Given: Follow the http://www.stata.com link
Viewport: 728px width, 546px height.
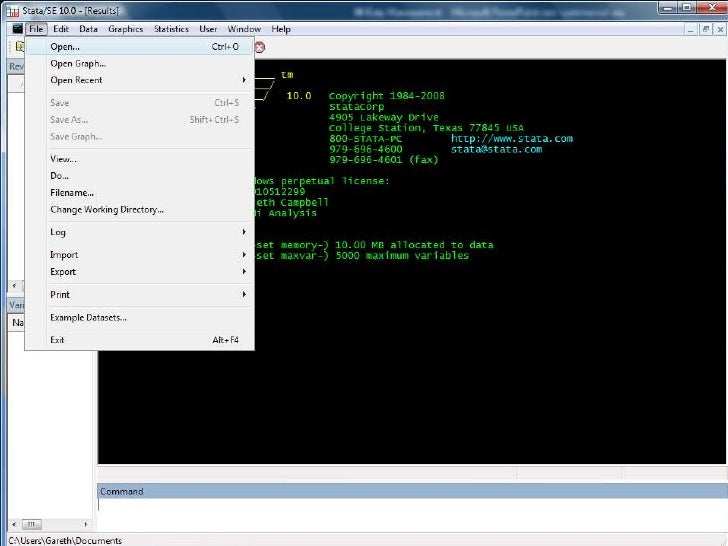Looking at the screenshot, I should pos(512,138).
